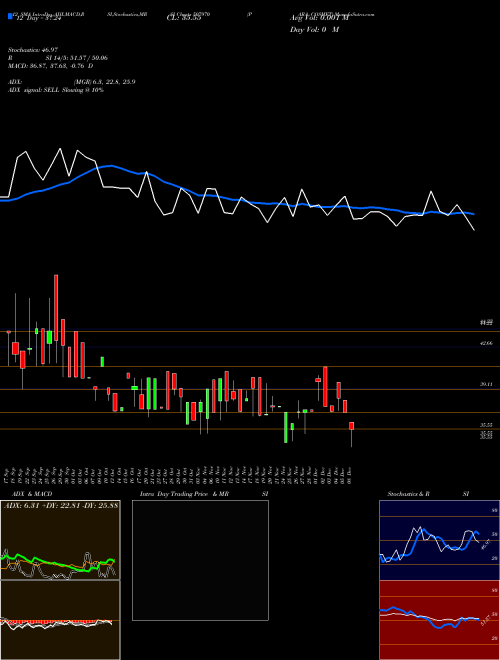500x660 pixels.
Task: Click the 'ADX signal: SELL' text
Action: click(56, 90)
